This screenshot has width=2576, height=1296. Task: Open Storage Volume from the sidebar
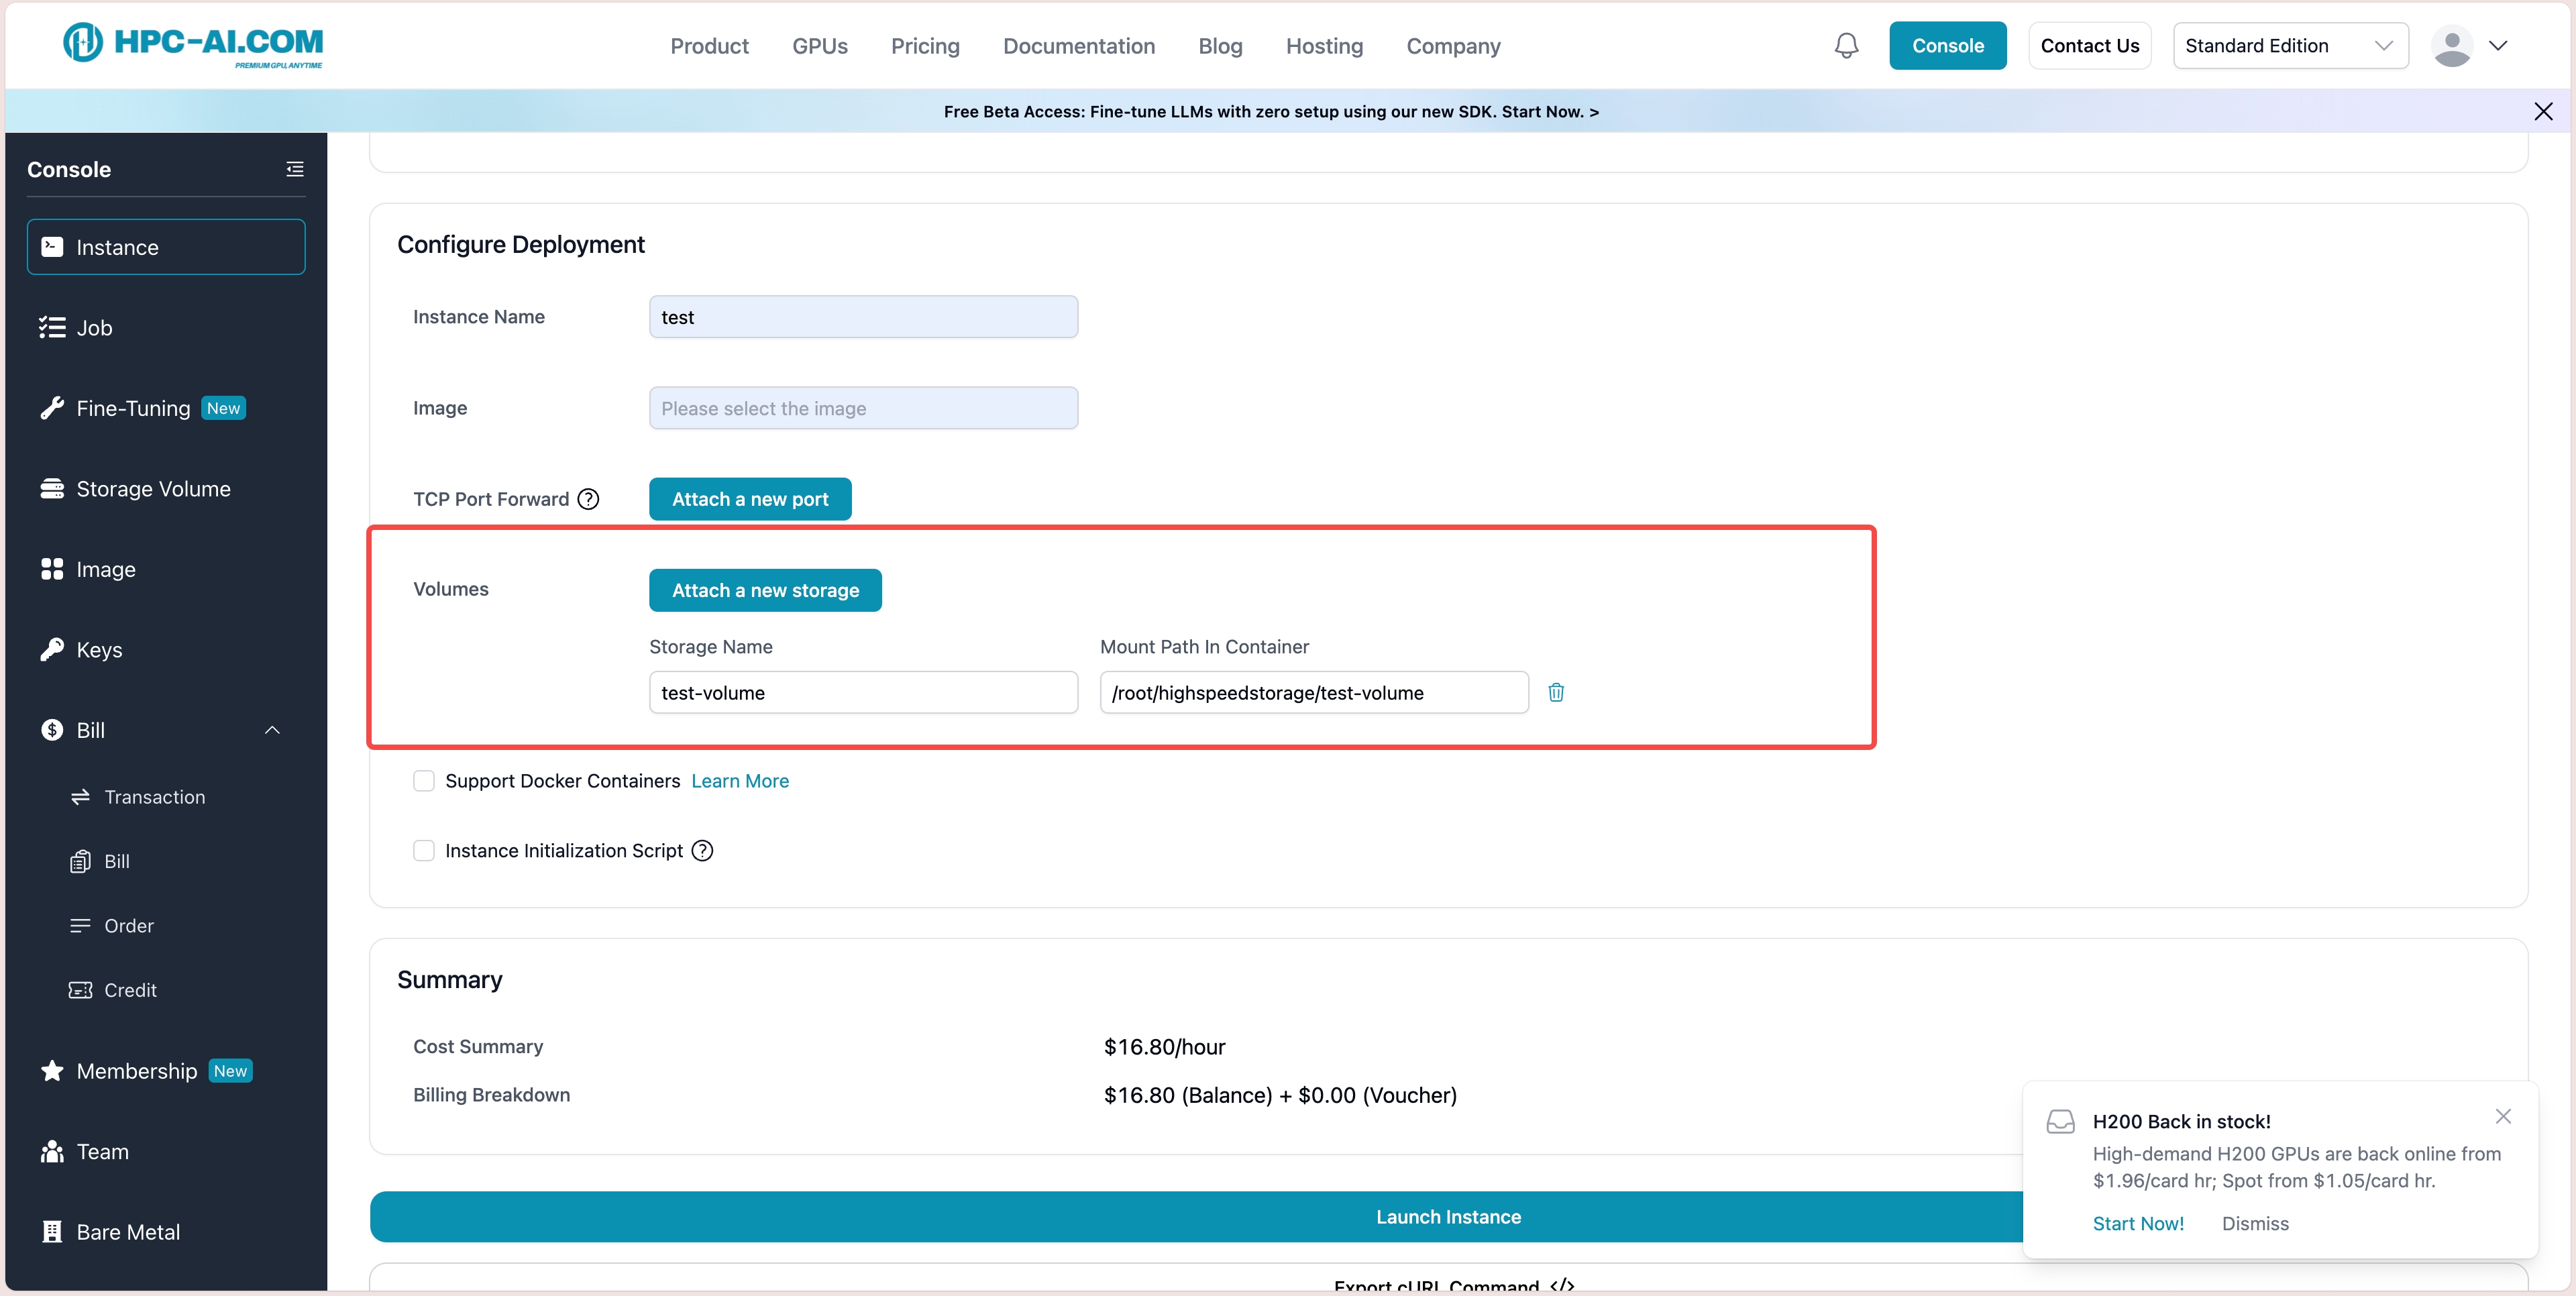point(153,489)
